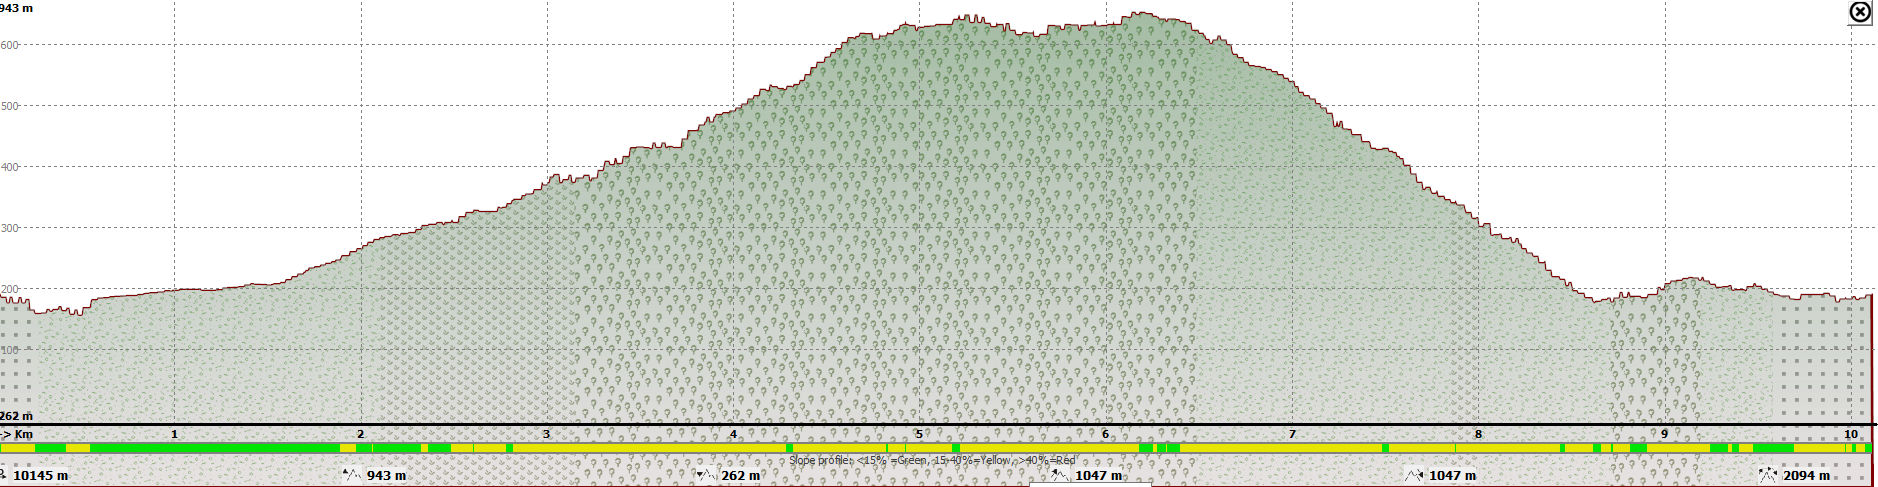Click kilometer marker 6 on distance axis
The width and height of the screenshot is (1878, 487).
(1106, 434)
